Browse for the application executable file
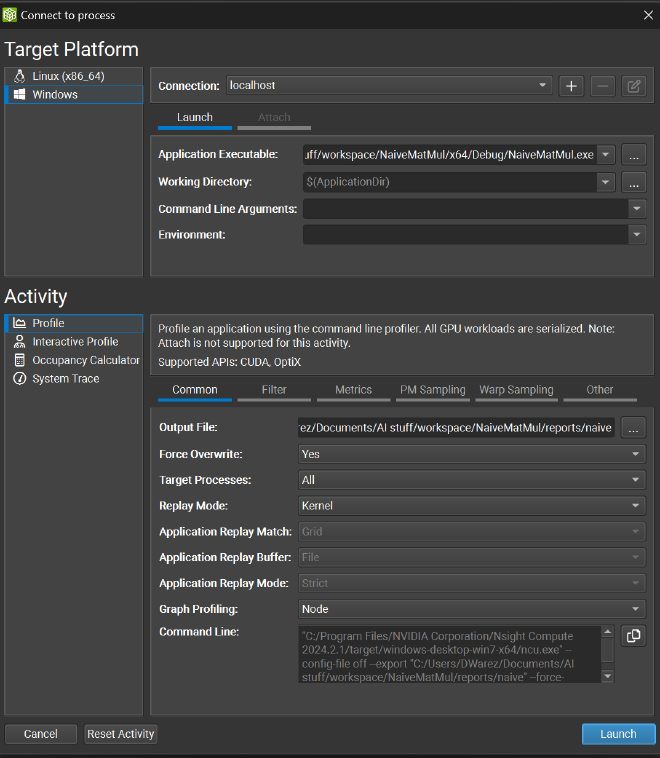The height and width of the screenshot is (758, 660). click(633, 155)
